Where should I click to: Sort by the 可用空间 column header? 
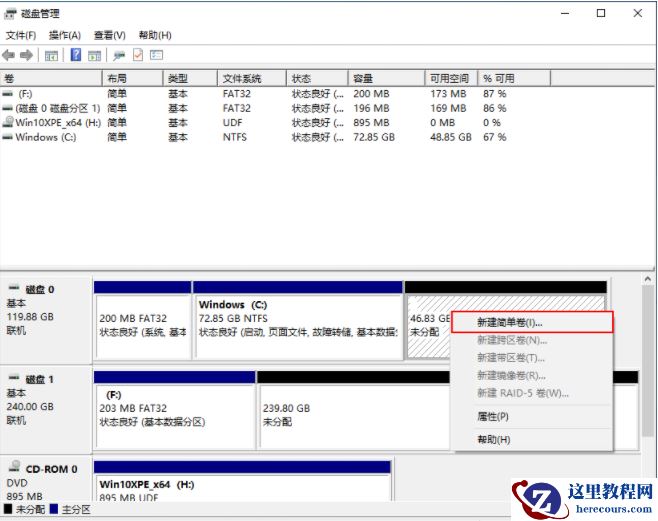coord(452,78)
